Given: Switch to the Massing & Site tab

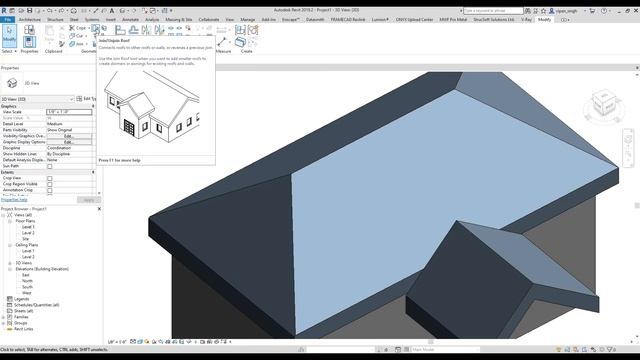Looking at the screenshot, I should point(178,20).
